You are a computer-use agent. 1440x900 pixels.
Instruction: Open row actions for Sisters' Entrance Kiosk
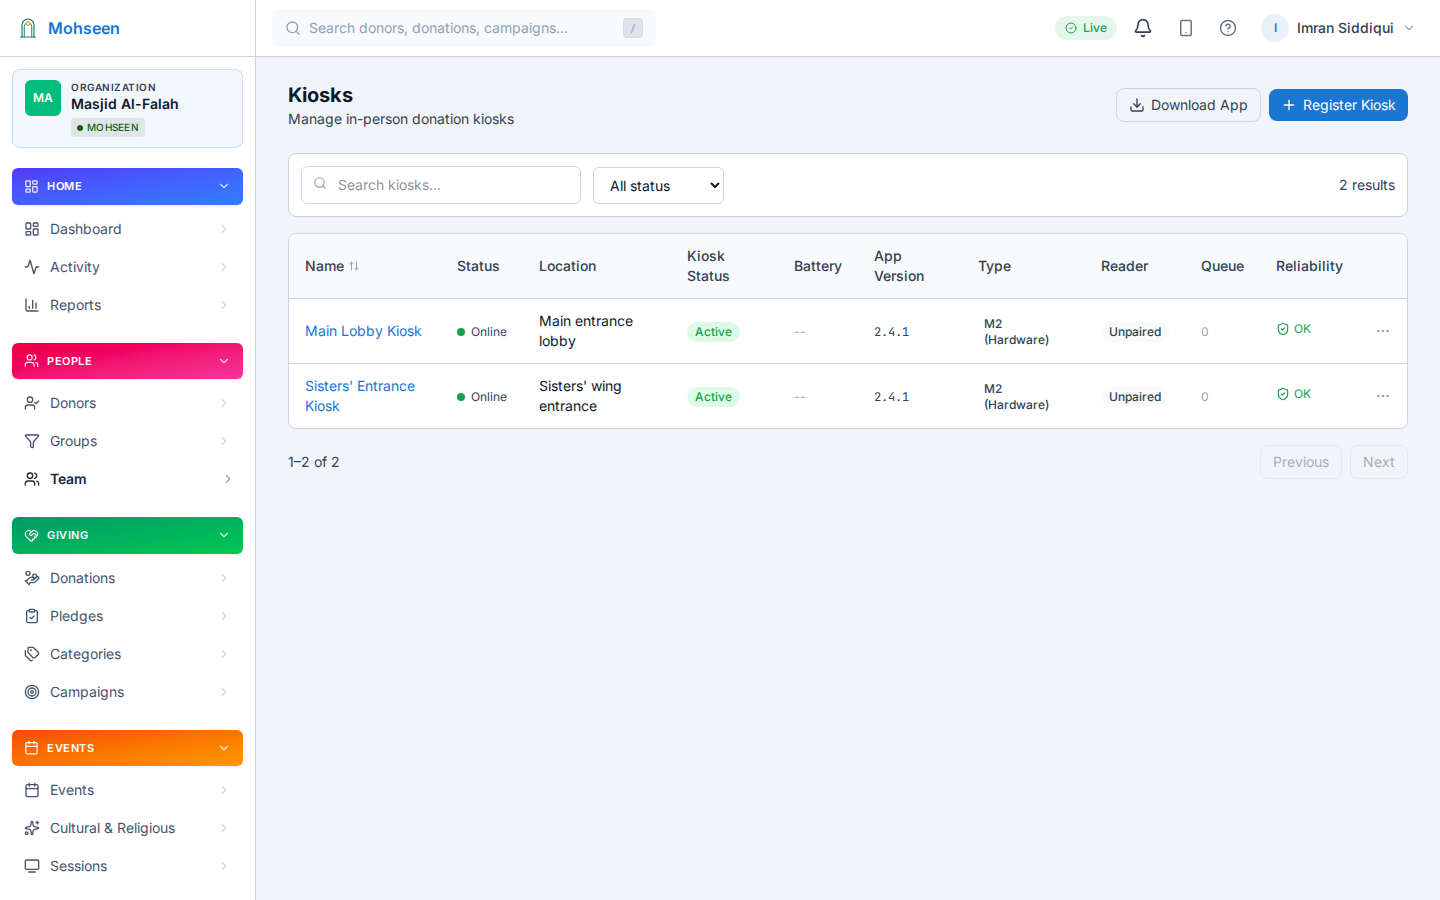(x=1383, y=396)
